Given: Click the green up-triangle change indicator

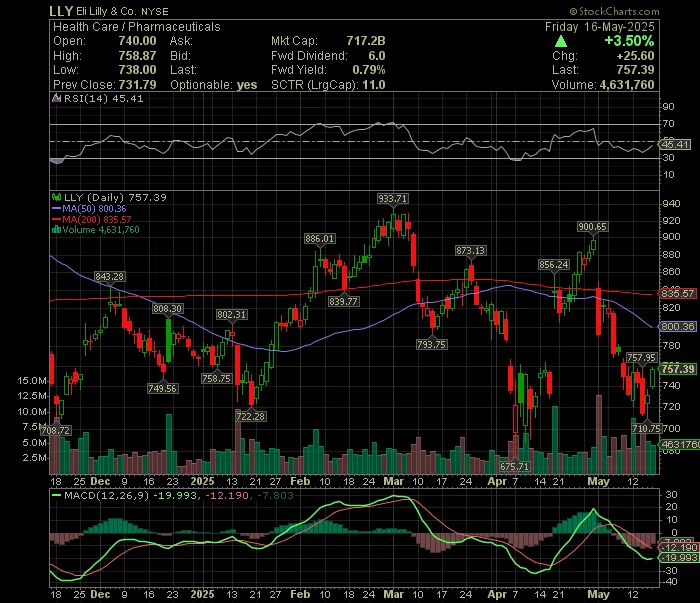Looking at the screenshot, I should 561,42.
